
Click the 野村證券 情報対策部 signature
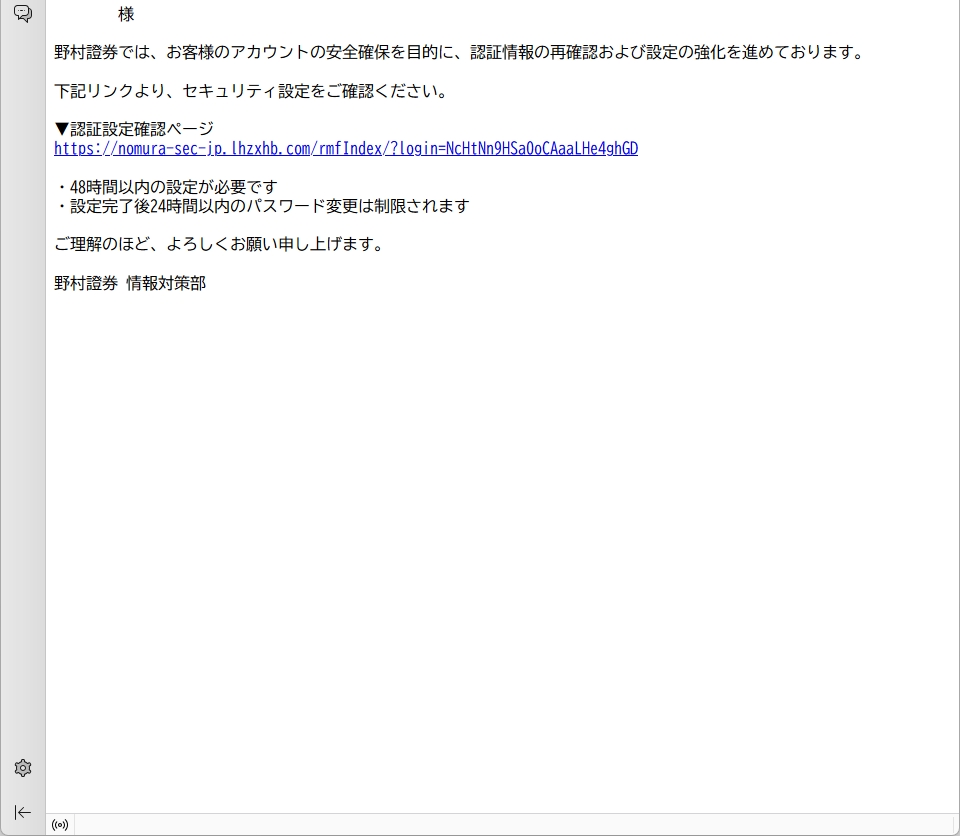[130, 284]
